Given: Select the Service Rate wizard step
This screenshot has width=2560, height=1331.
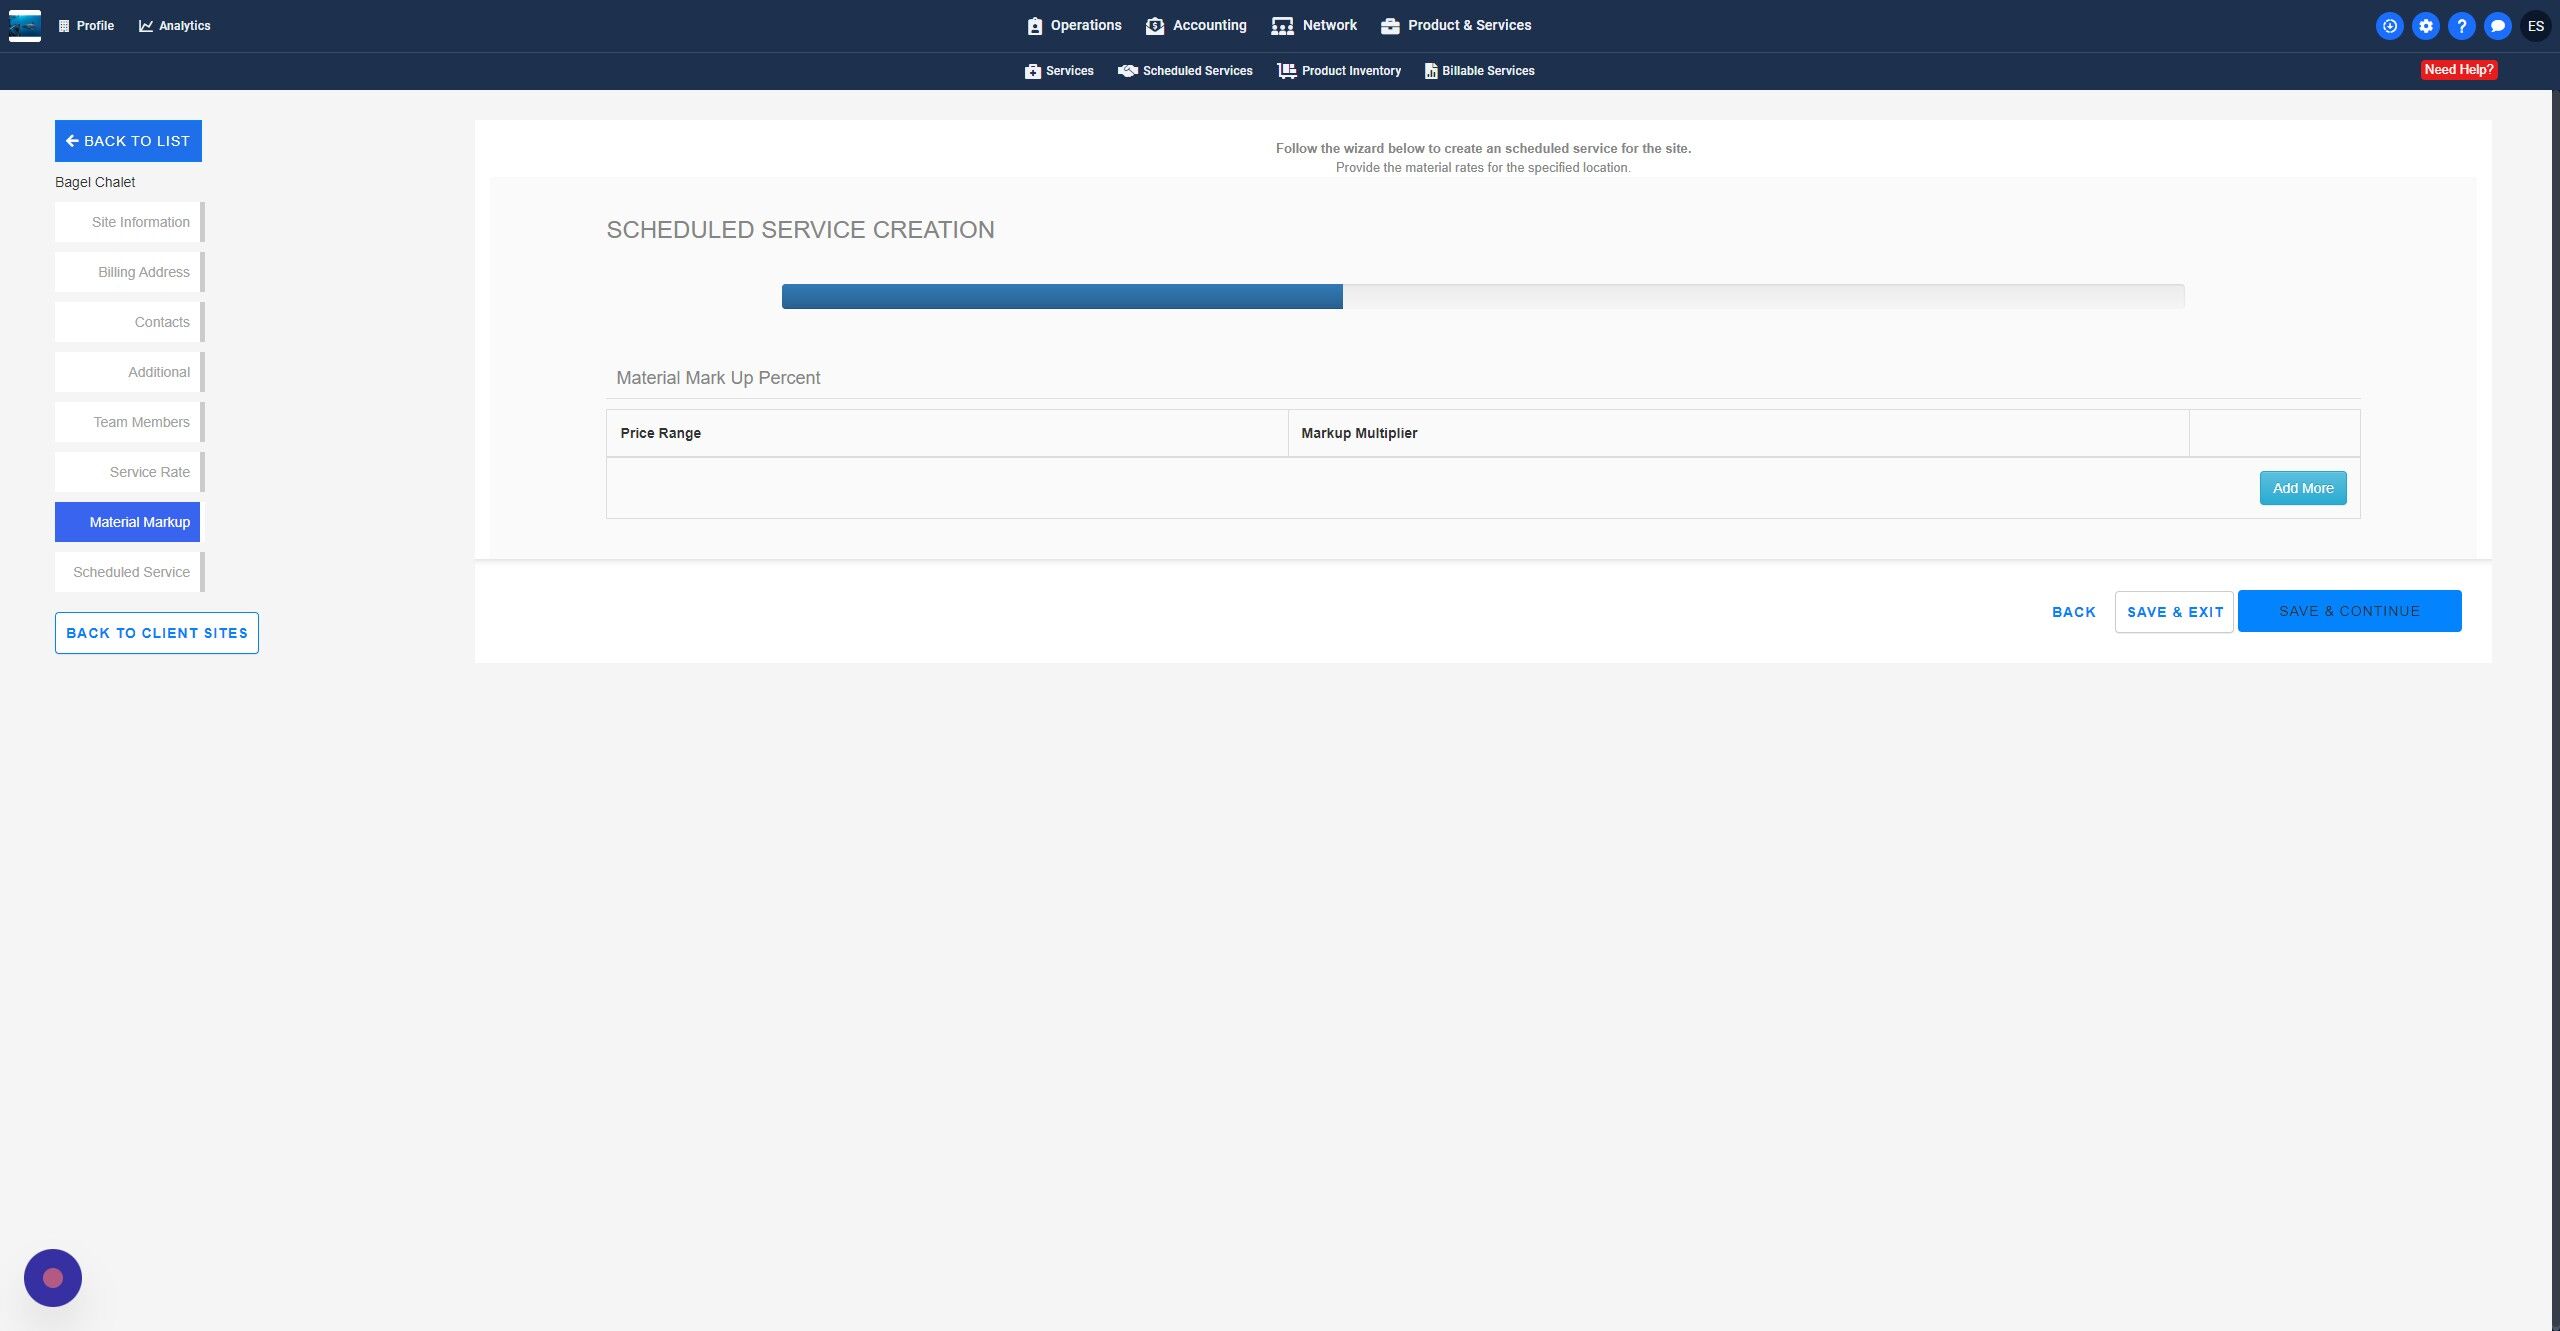Looking at the screenshot, I should 128,472.
